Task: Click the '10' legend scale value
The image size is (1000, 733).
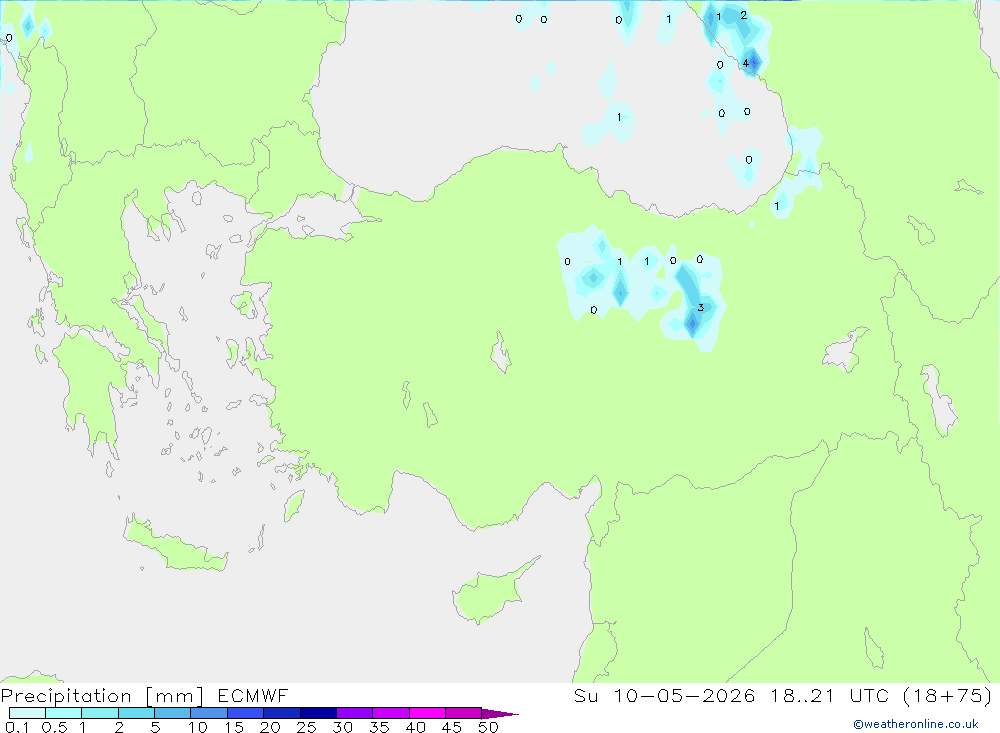Action: tap(198, 727)
